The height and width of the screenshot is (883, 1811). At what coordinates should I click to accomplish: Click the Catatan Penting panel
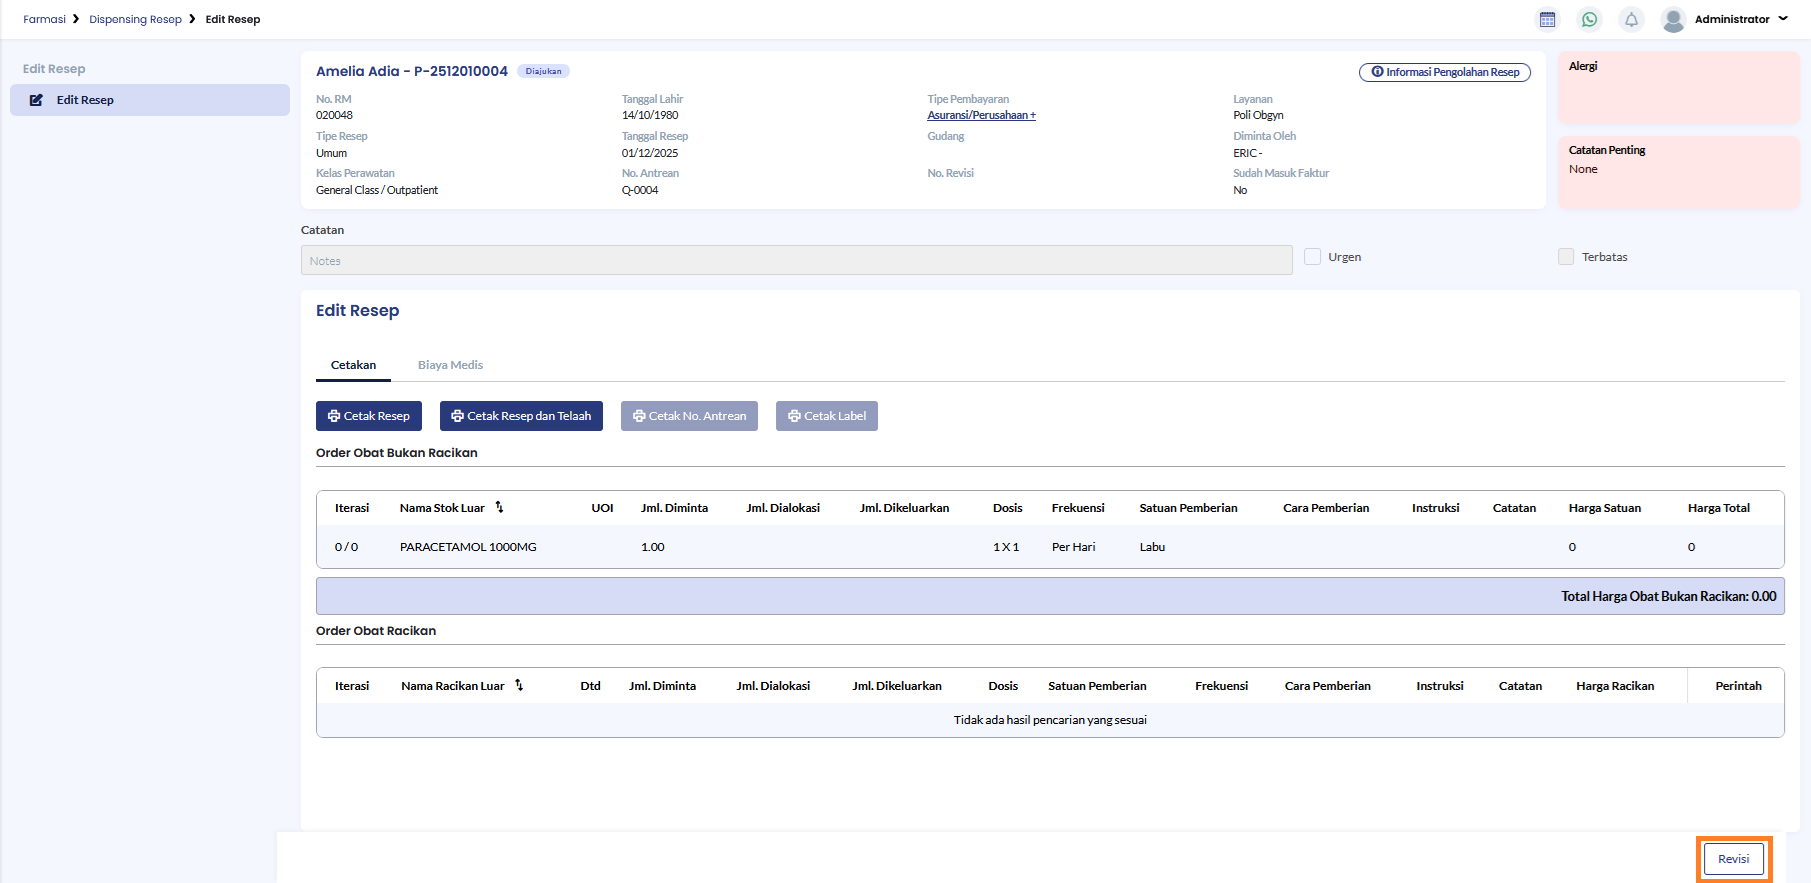point(1678,173)
